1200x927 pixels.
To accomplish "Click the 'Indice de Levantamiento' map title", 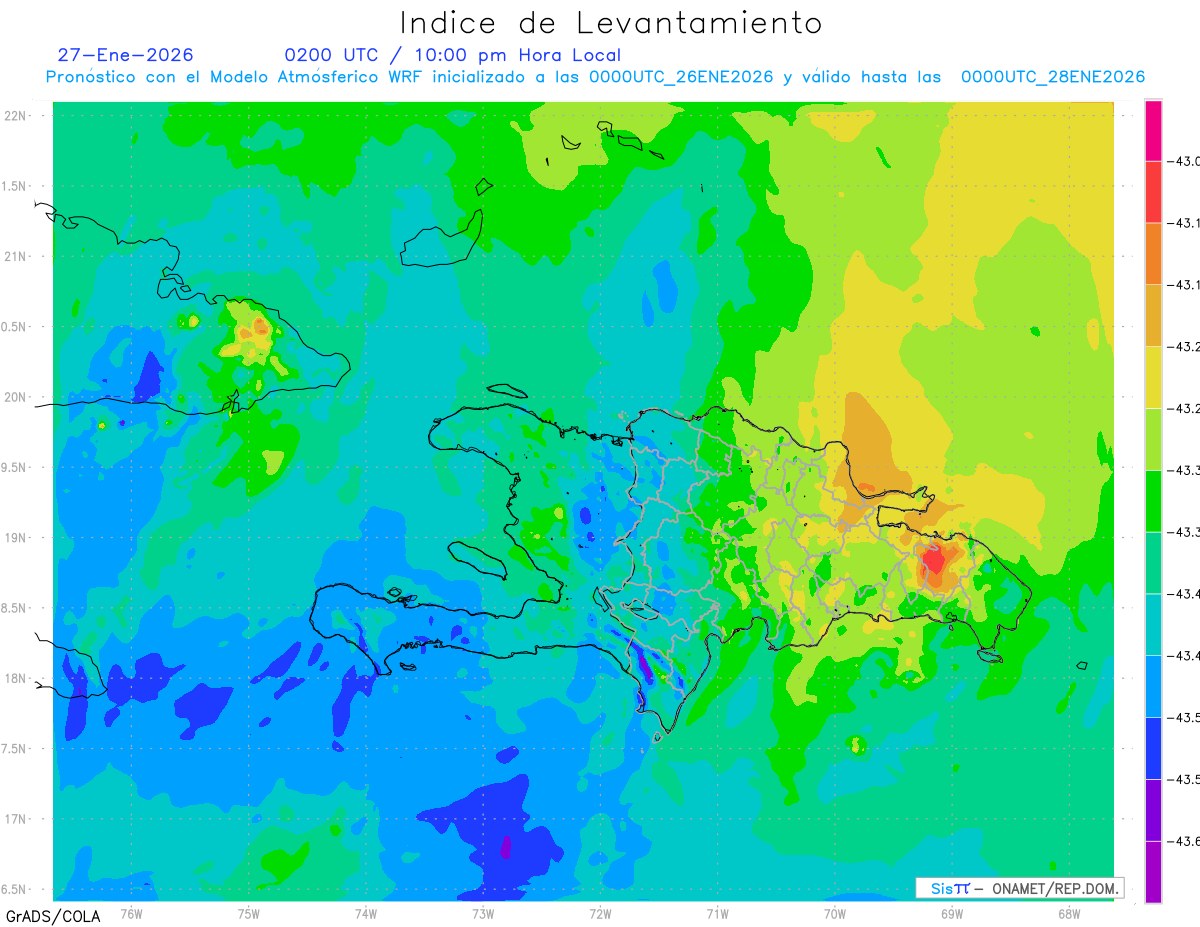I will tap(611, 23).
